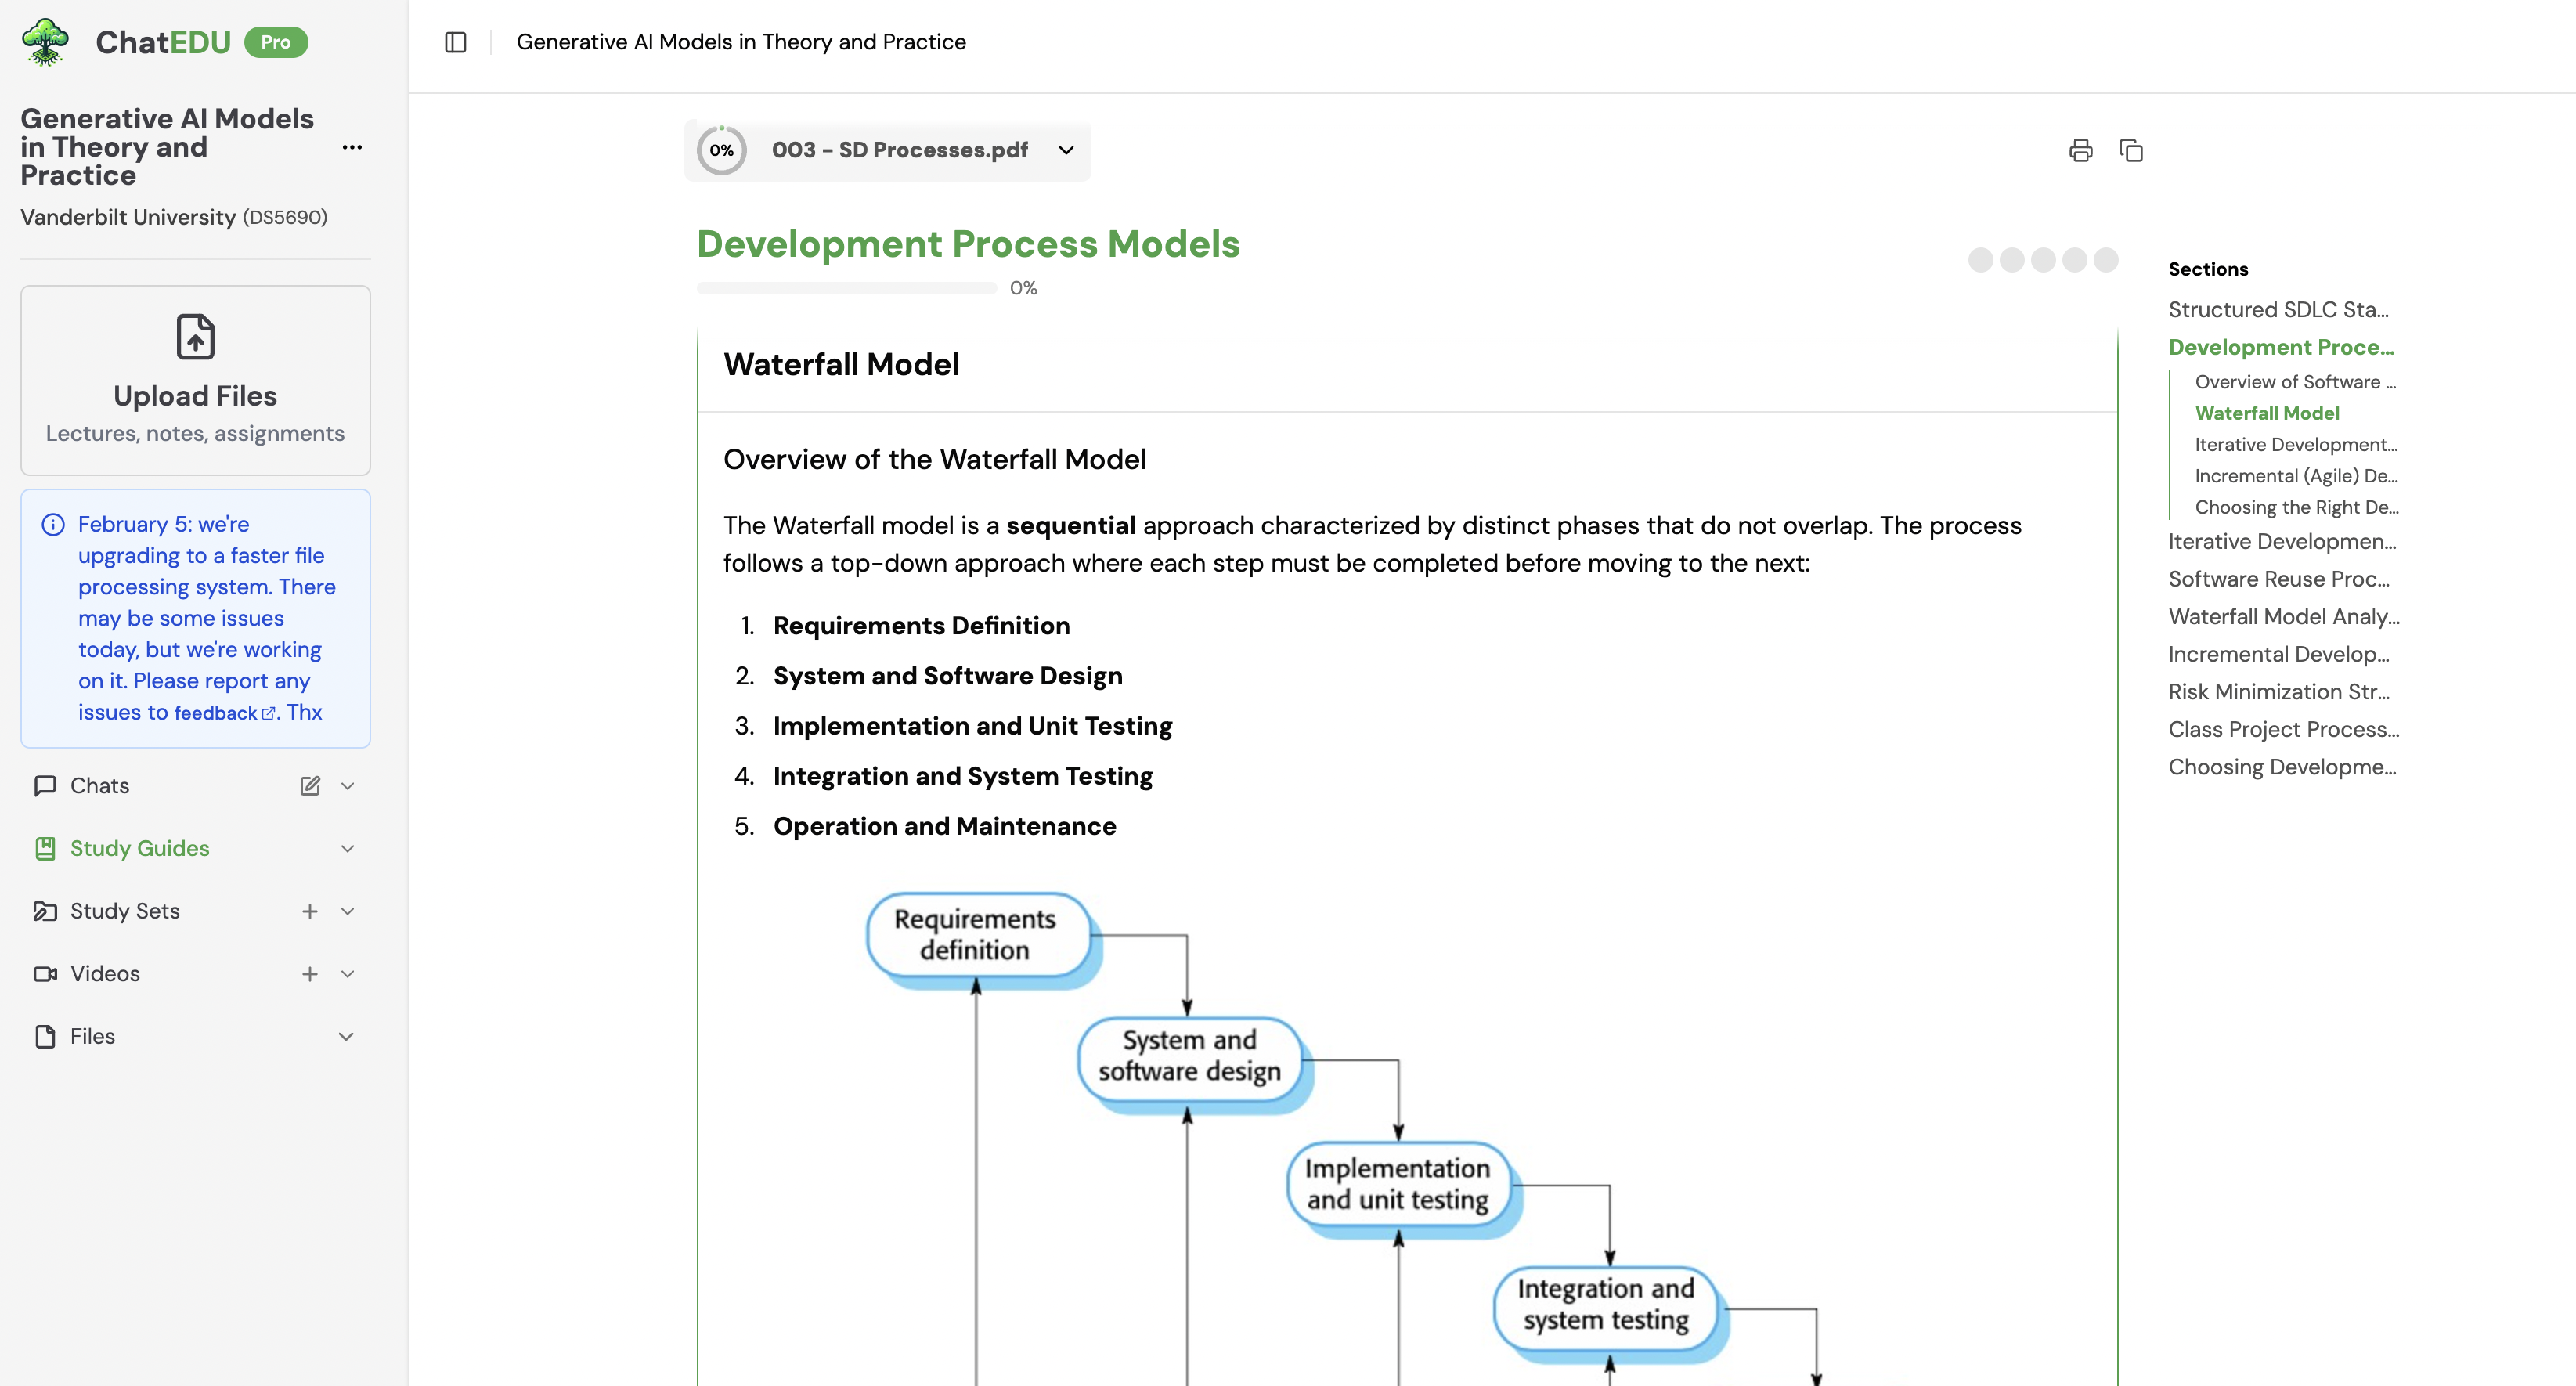
Task: Expand the Chats section chevron
Action: (x=347, y=786)
